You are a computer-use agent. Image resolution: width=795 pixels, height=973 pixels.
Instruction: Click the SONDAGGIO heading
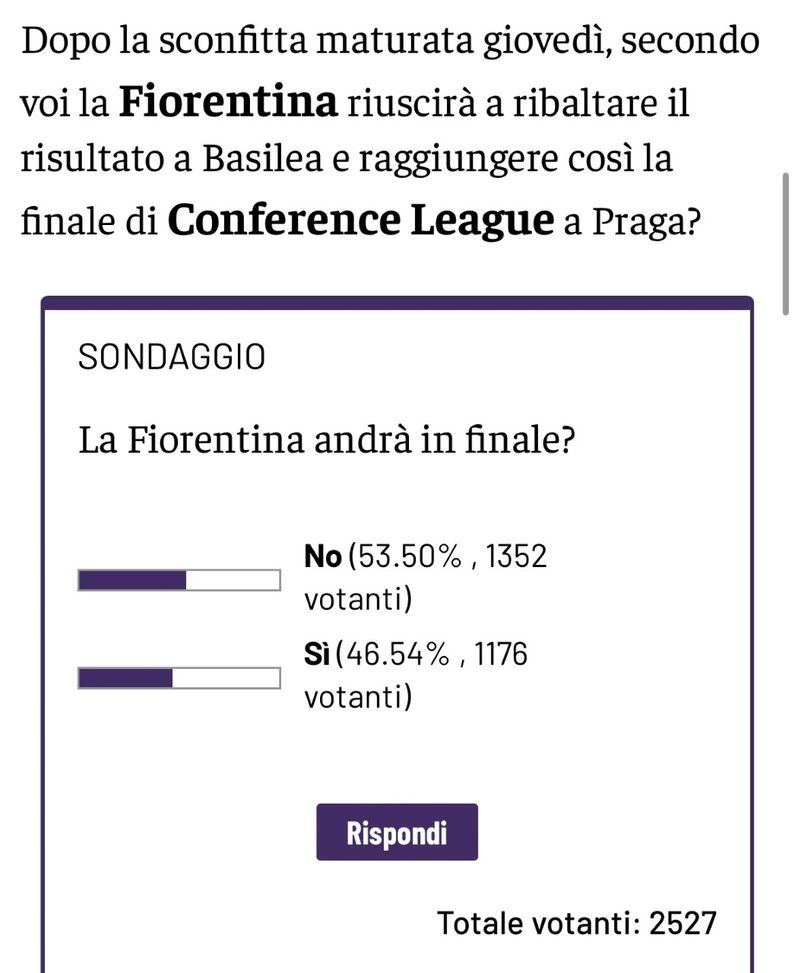[x=168, y=357]
